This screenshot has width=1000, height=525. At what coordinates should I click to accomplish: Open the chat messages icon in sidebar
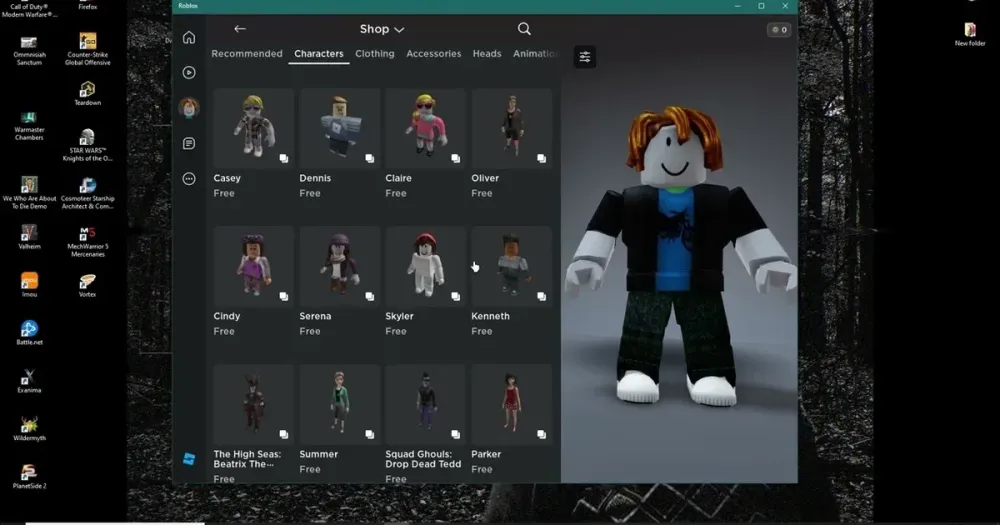(x=189, y=143)
